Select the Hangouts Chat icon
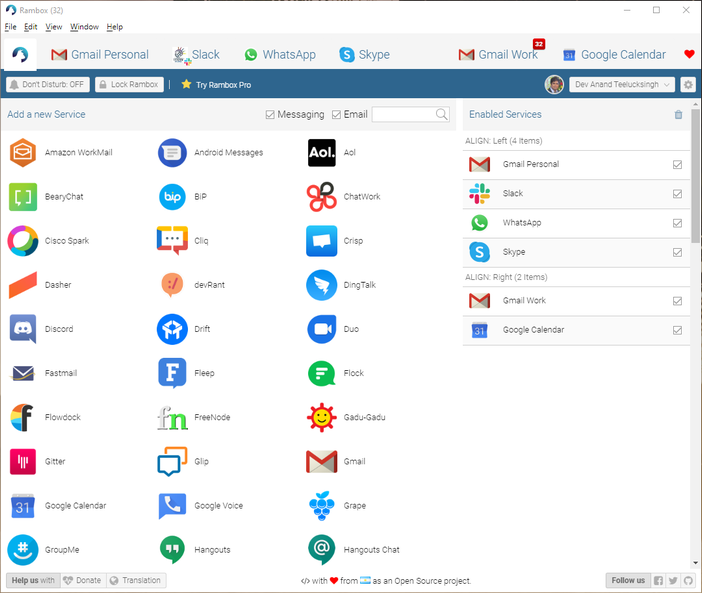This screenshot has width=702, height=593. pyautogui.click(x=321, y=549)
